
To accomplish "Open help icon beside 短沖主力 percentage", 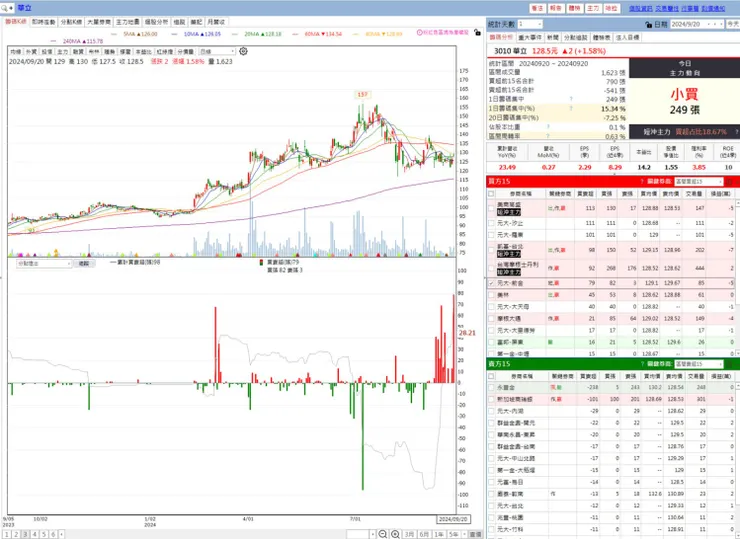I will point(736,132).
